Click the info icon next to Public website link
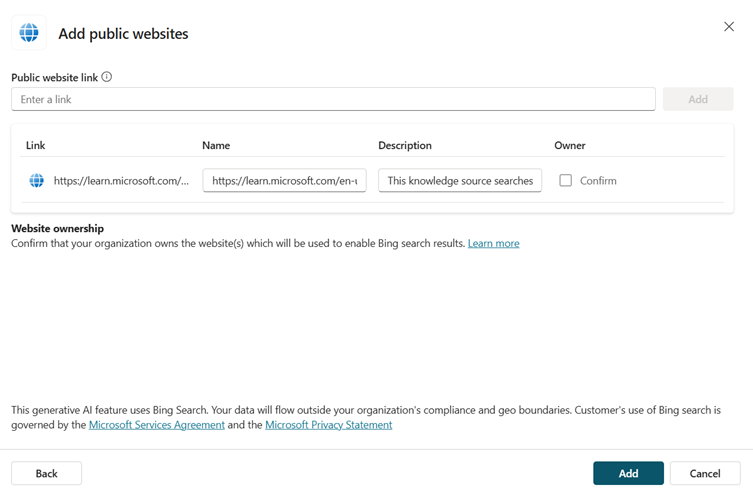This screenshot has width=753, height=495. 107,77
